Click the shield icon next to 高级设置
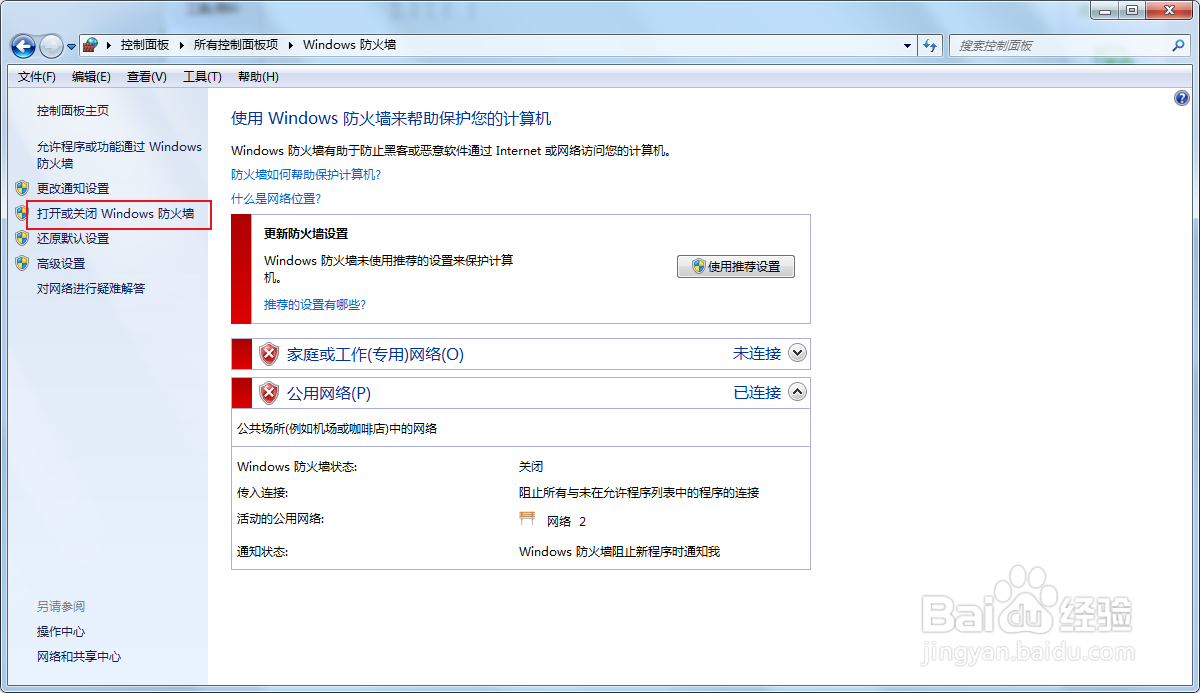This screenshot has height=693, width=1200. tap(21, 263)
